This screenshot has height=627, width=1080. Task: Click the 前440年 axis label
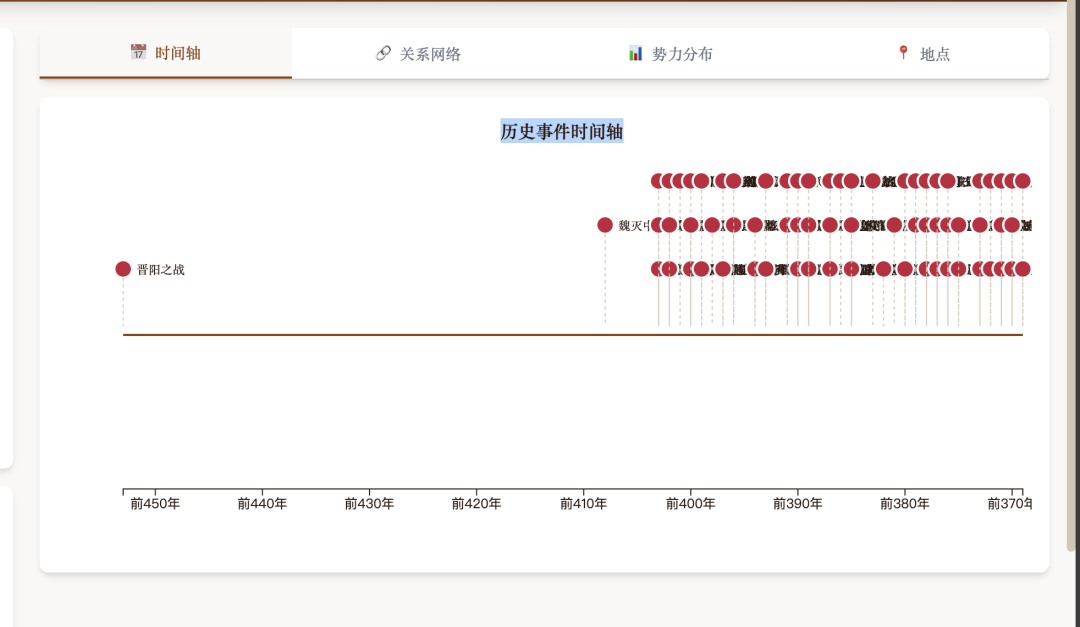pos(262,504)
